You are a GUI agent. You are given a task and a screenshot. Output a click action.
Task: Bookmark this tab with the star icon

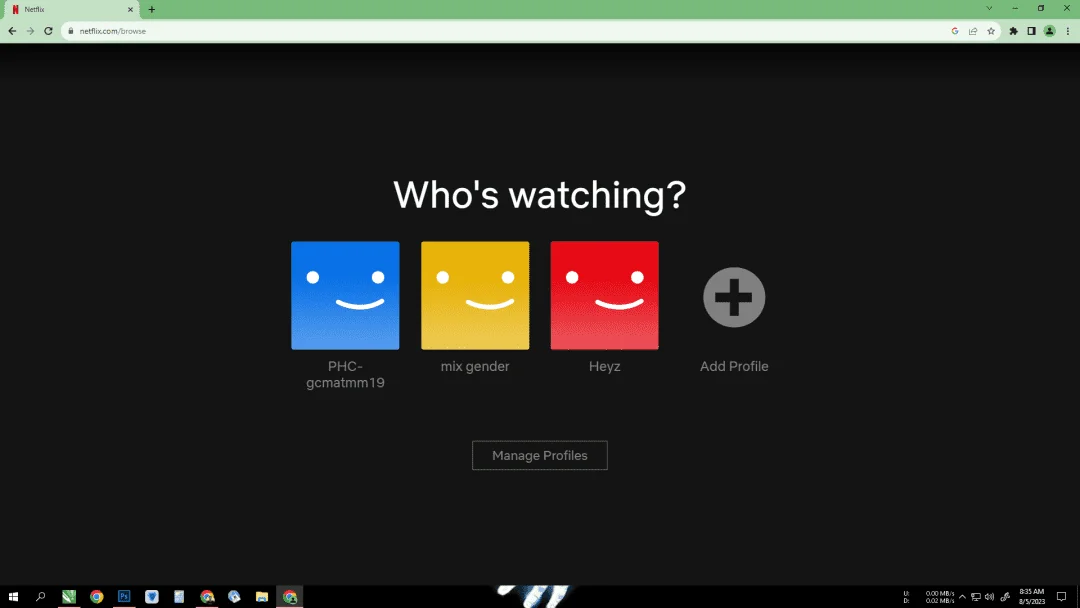click(x=991, y=31)
